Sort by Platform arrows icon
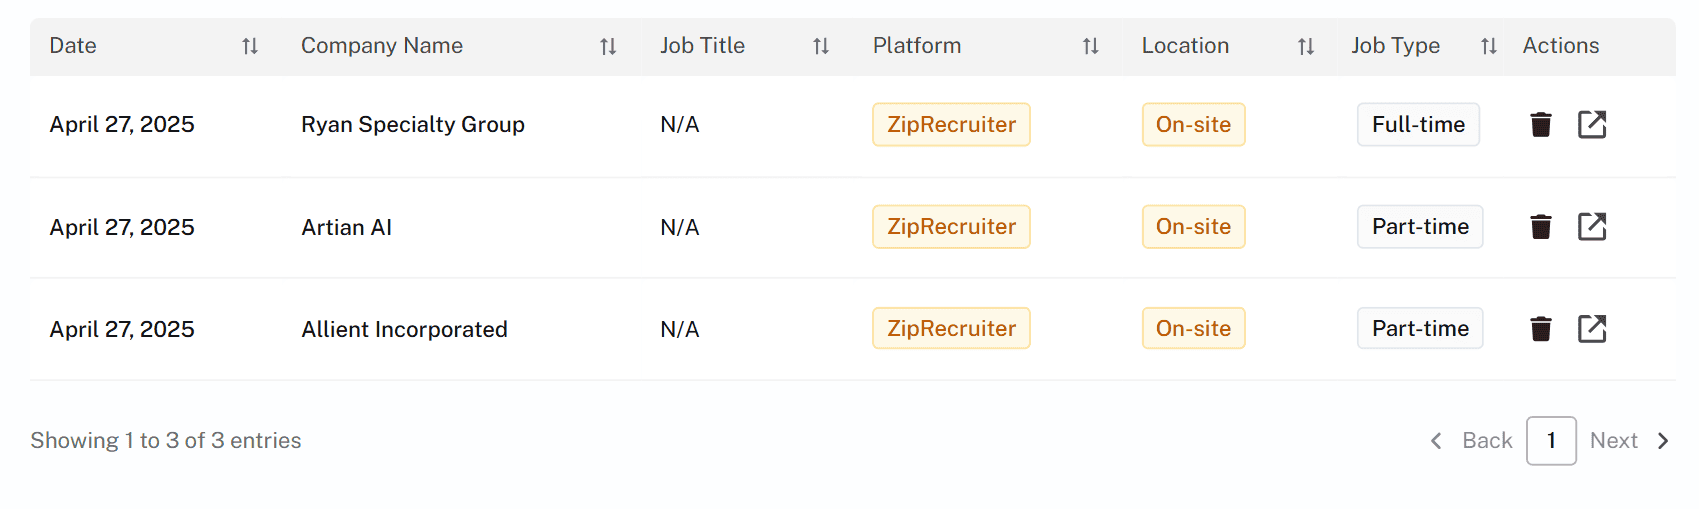This screenshot has width=1699, height=509. click(x=1091, y=46)
